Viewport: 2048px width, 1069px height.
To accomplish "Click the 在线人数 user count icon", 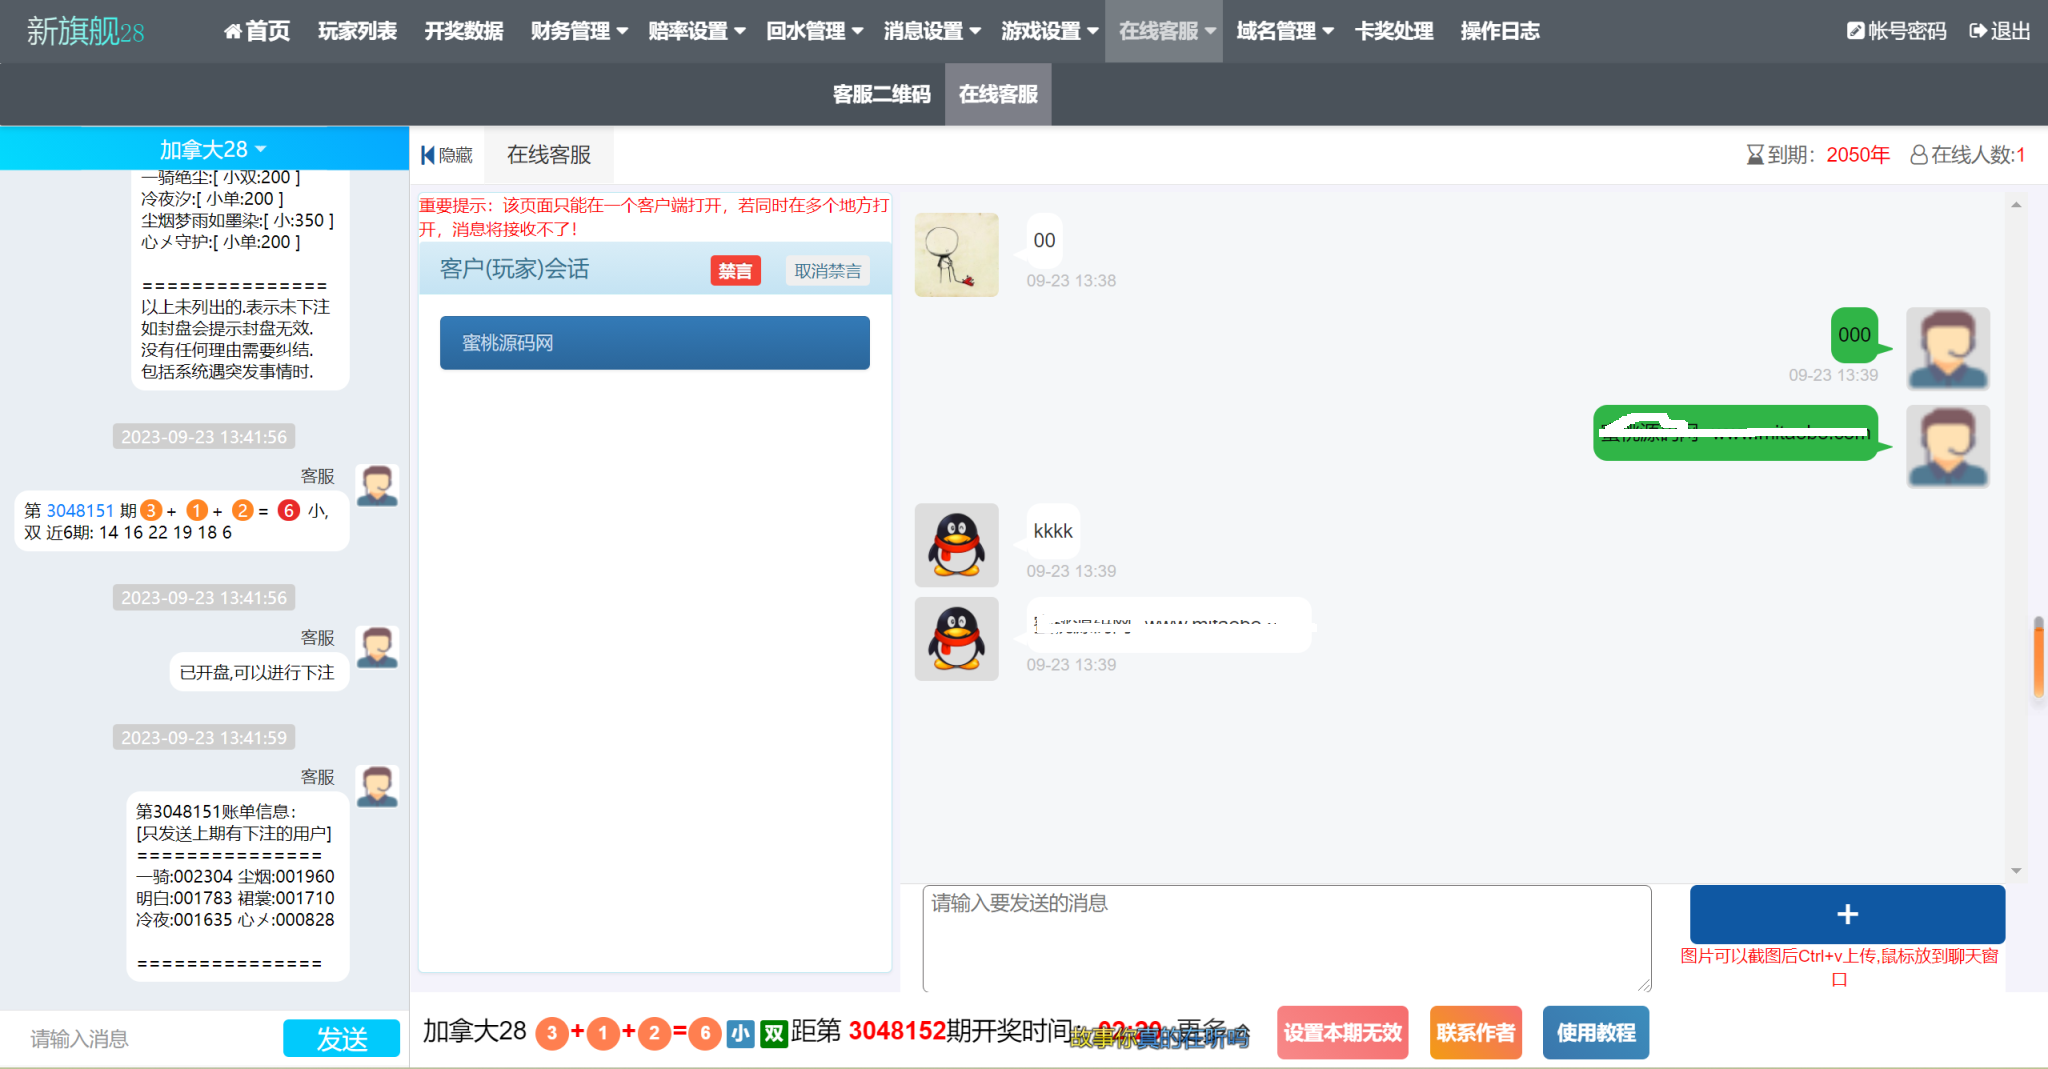I will coord(1918,155).
